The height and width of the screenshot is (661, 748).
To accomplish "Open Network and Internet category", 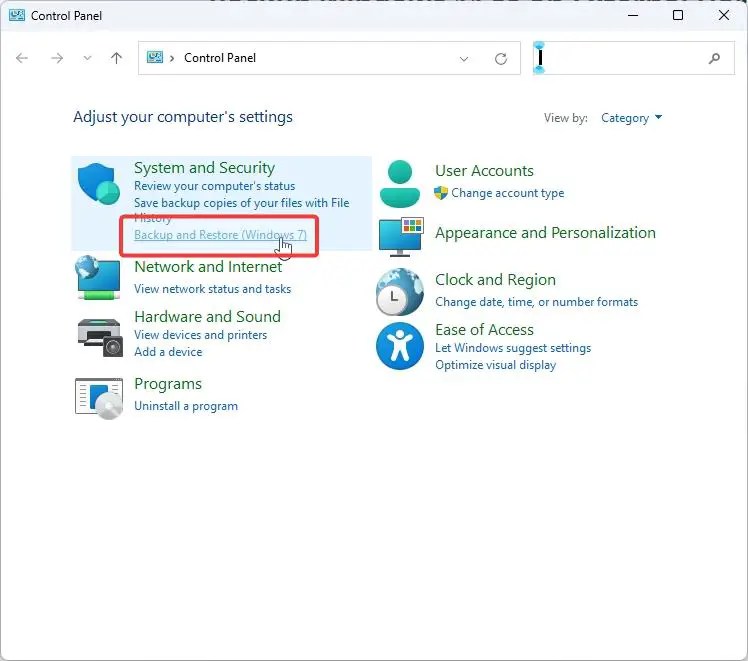I will click(x=208, y=267).
